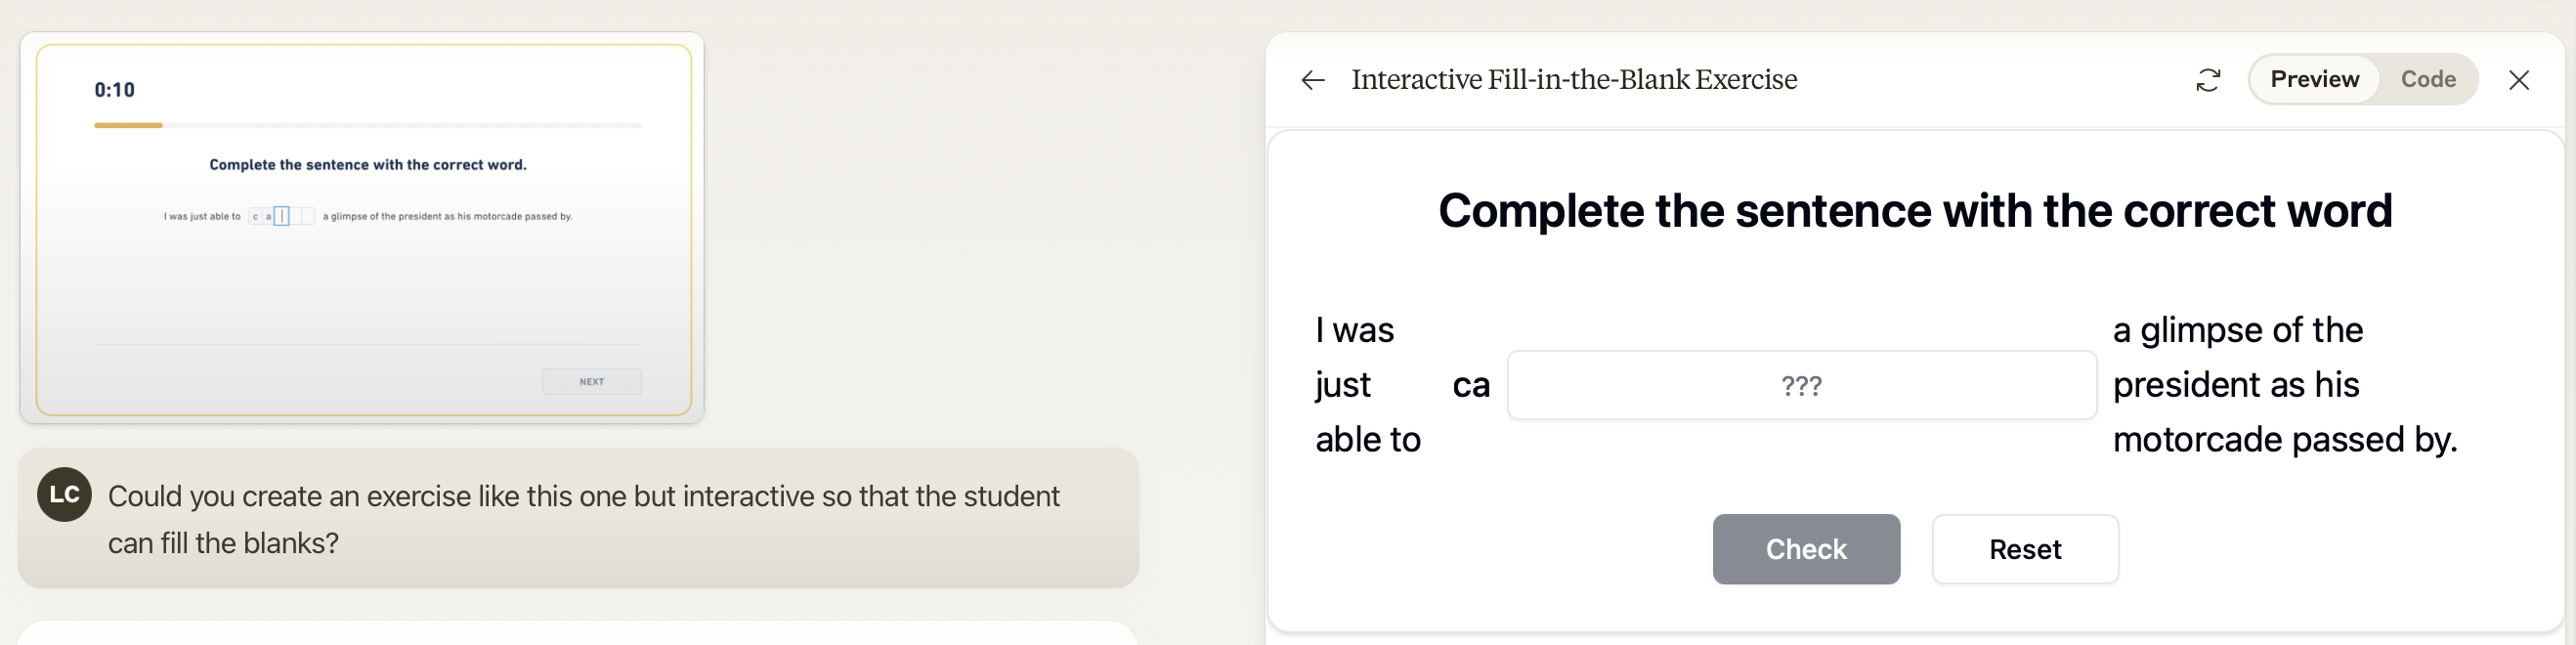The image size is (2576, 645).
Task: Switch to the Preview tab
Action: coord(2314,79)
